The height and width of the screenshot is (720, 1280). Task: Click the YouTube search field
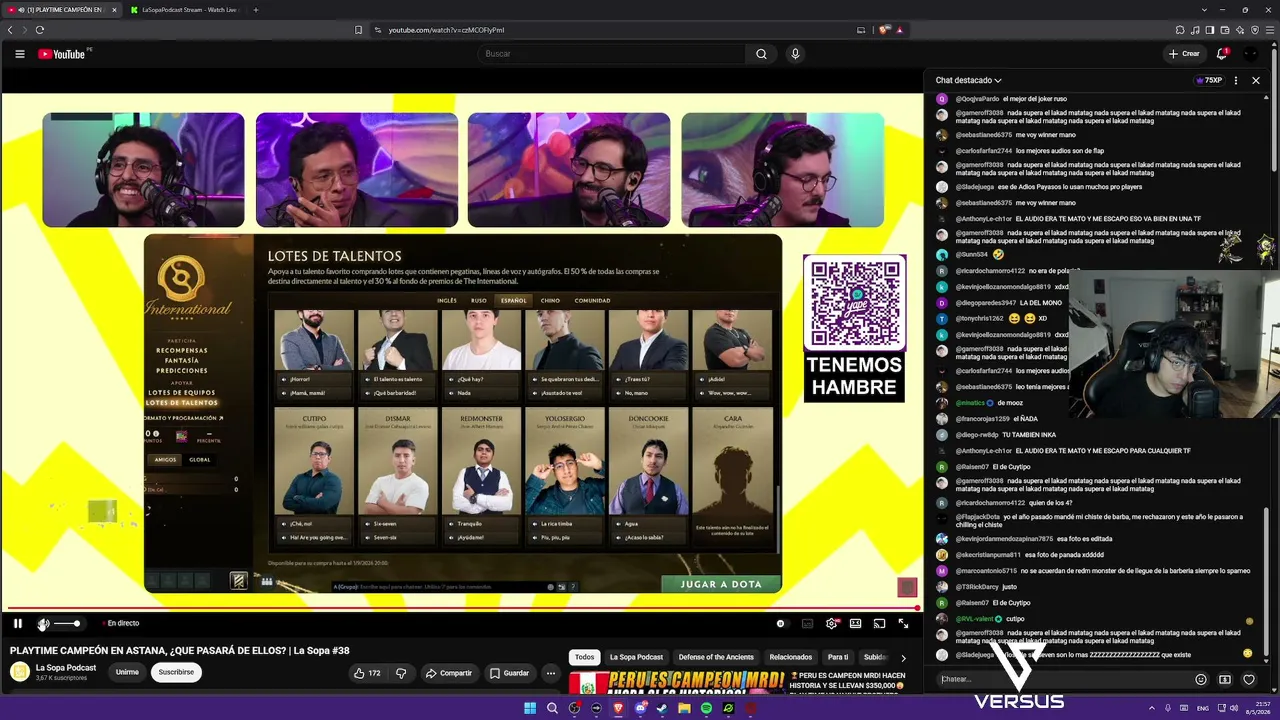tap(612, 54)
